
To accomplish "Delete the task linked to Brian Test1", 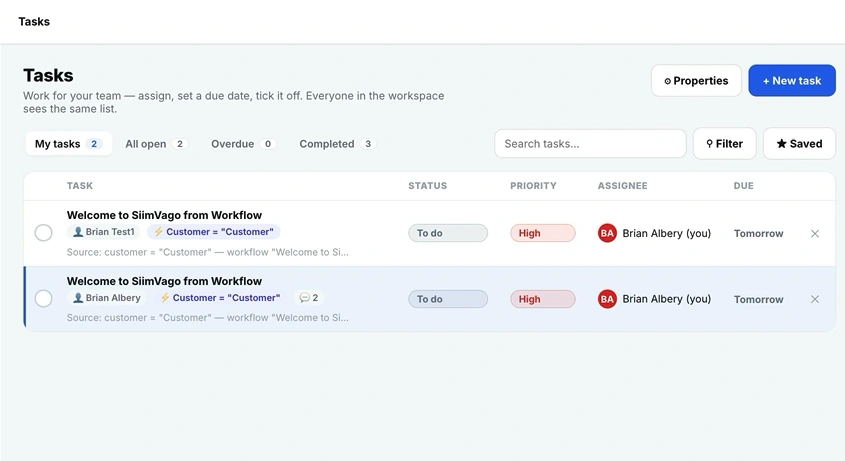I will (815, 233).
